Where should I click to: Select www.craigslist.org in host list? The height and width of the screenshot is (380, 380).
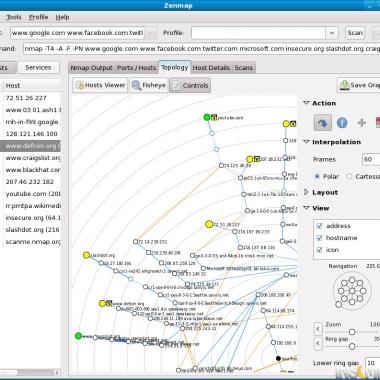[31, 158]
